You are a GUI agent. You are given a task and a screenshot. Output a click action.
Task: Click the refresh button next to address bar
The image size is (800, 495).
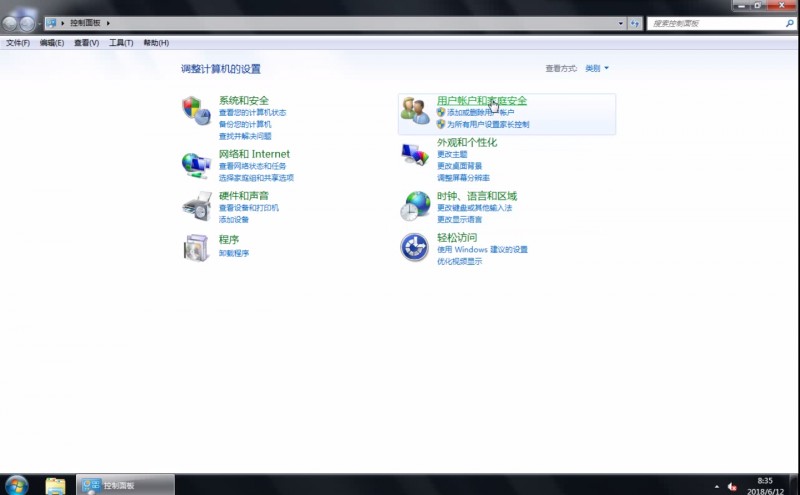tap(635, 23)
